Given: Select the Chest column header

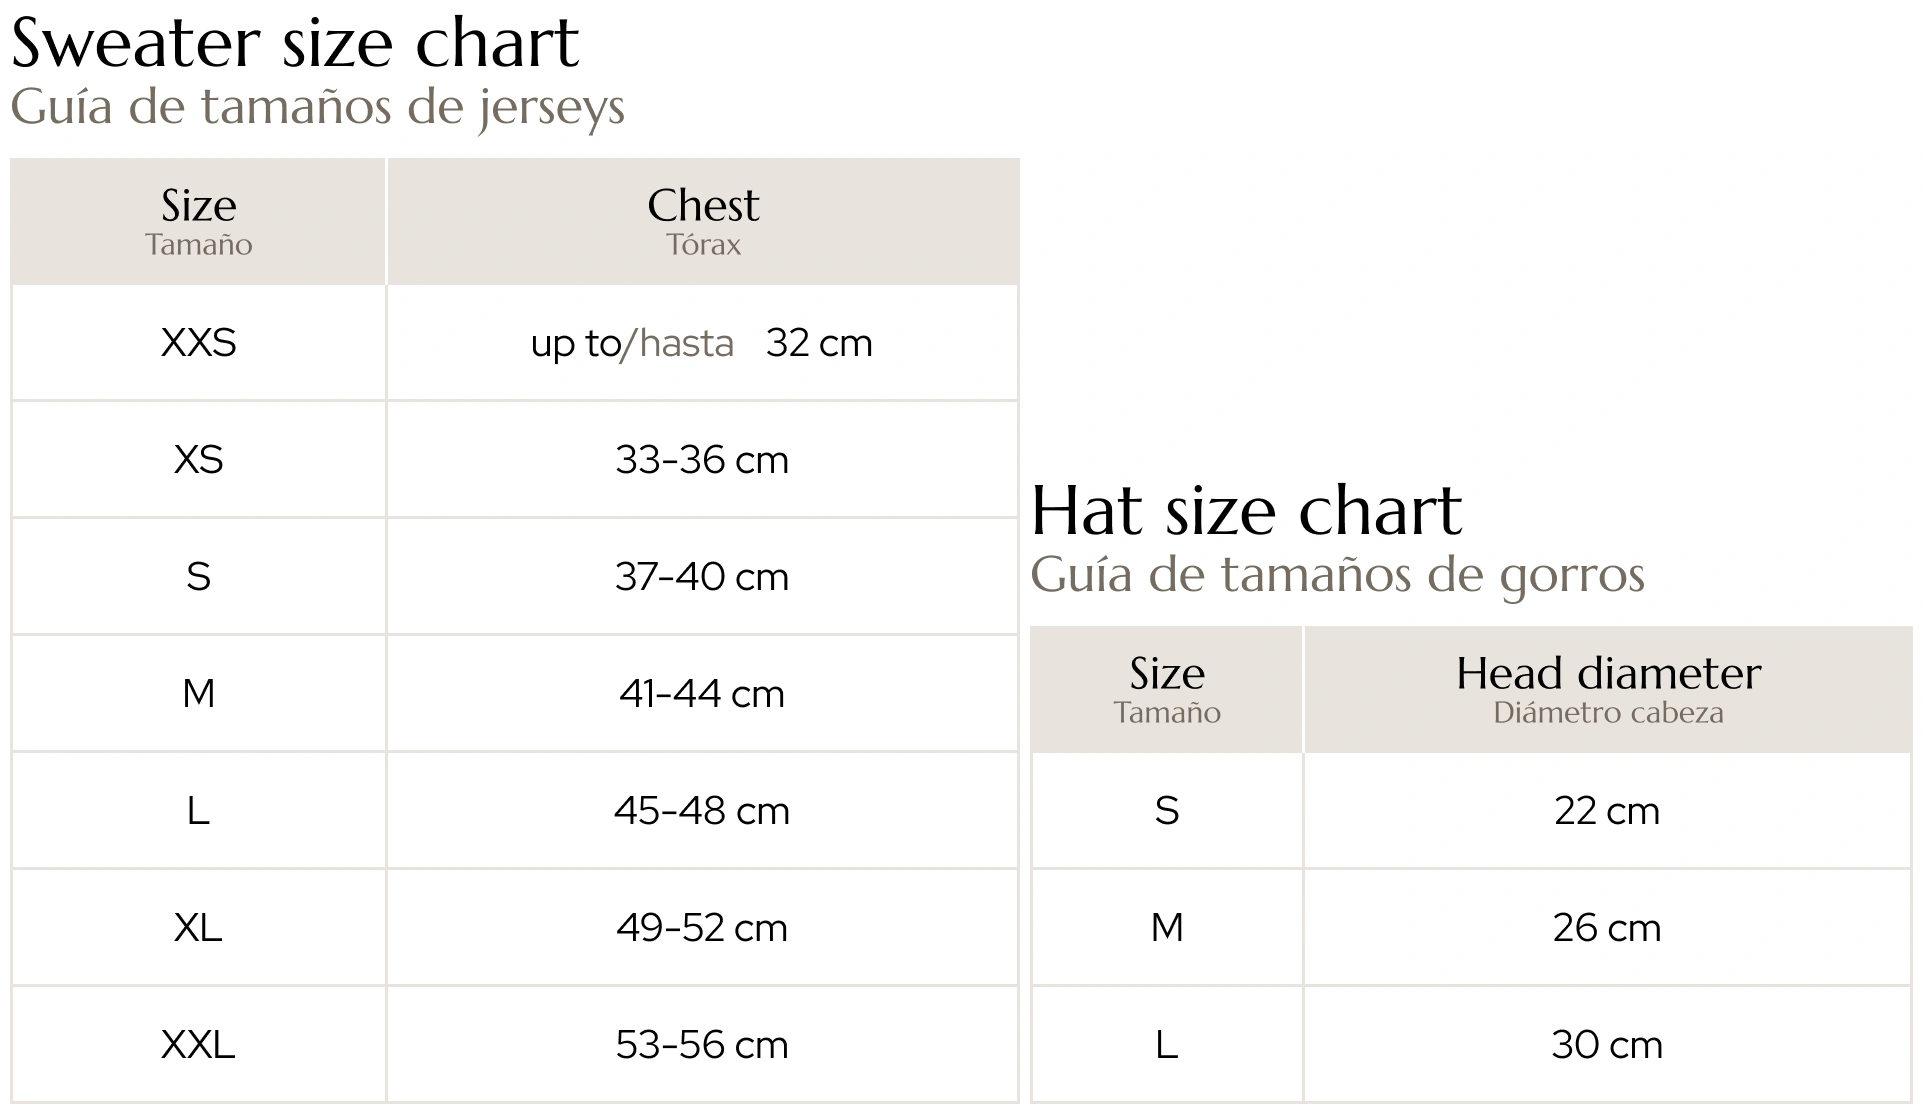Looking at the screenshot, I should point(703,221).
